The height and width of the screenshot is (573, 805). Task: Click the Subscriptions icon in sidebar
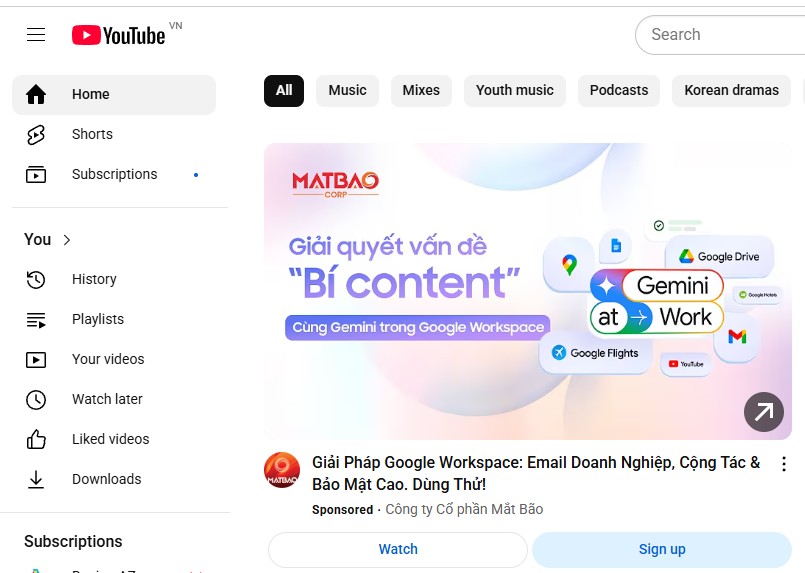[x=36, y=175]
